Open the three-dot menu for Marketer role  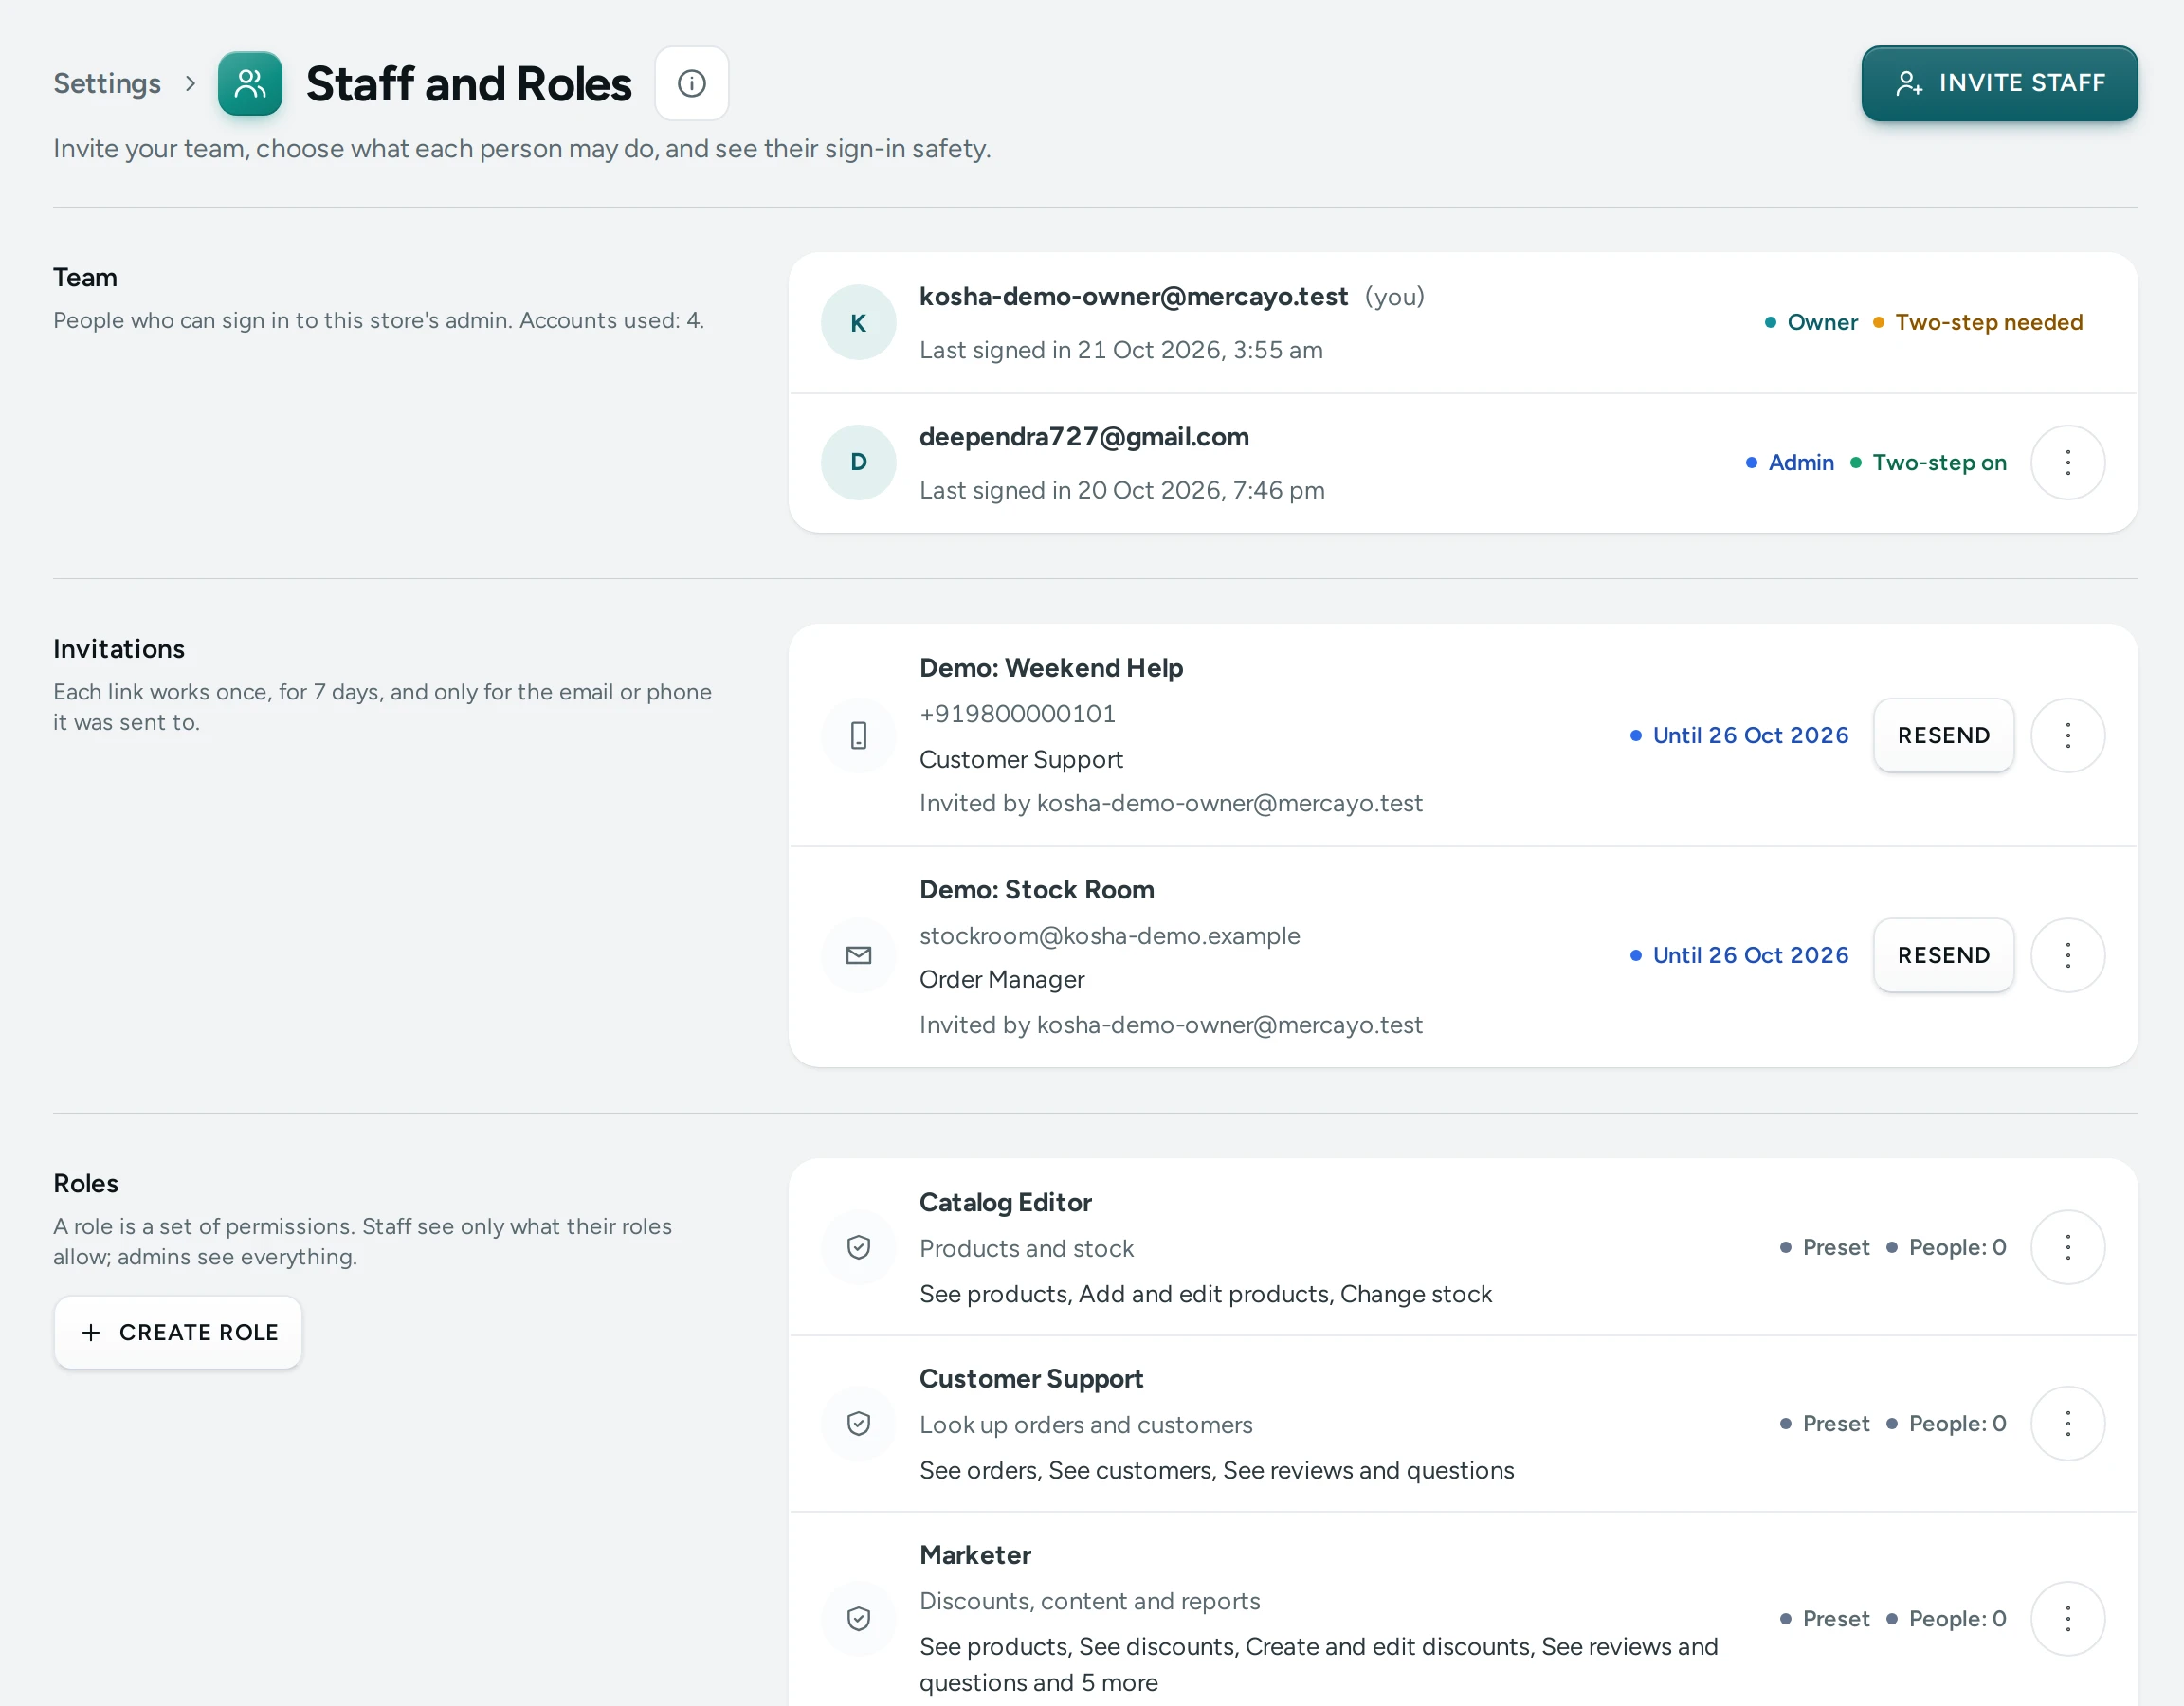coord(2068,1618)
